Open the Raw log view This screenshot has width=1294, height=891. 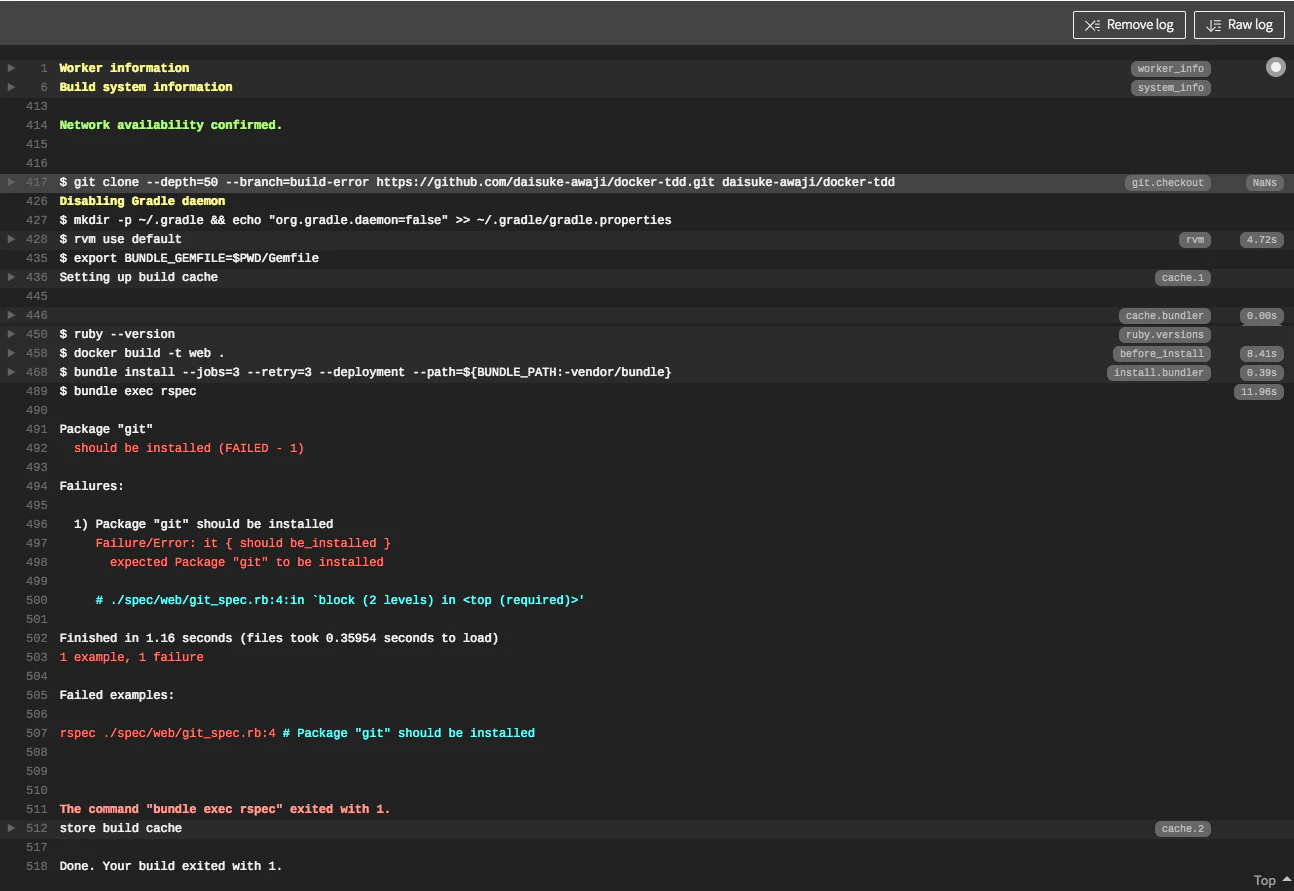[x=1239, y=25]
